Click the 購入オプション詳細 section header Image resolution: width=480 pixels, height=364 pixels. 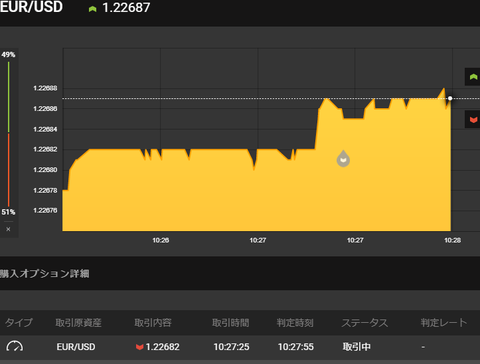click(45, 274)
